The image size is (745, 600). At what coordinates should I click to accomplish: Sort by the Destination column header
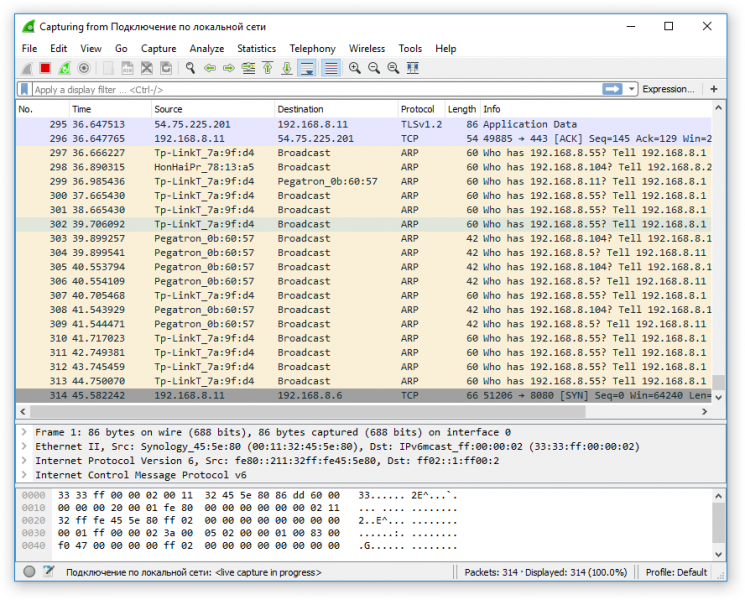336,109
